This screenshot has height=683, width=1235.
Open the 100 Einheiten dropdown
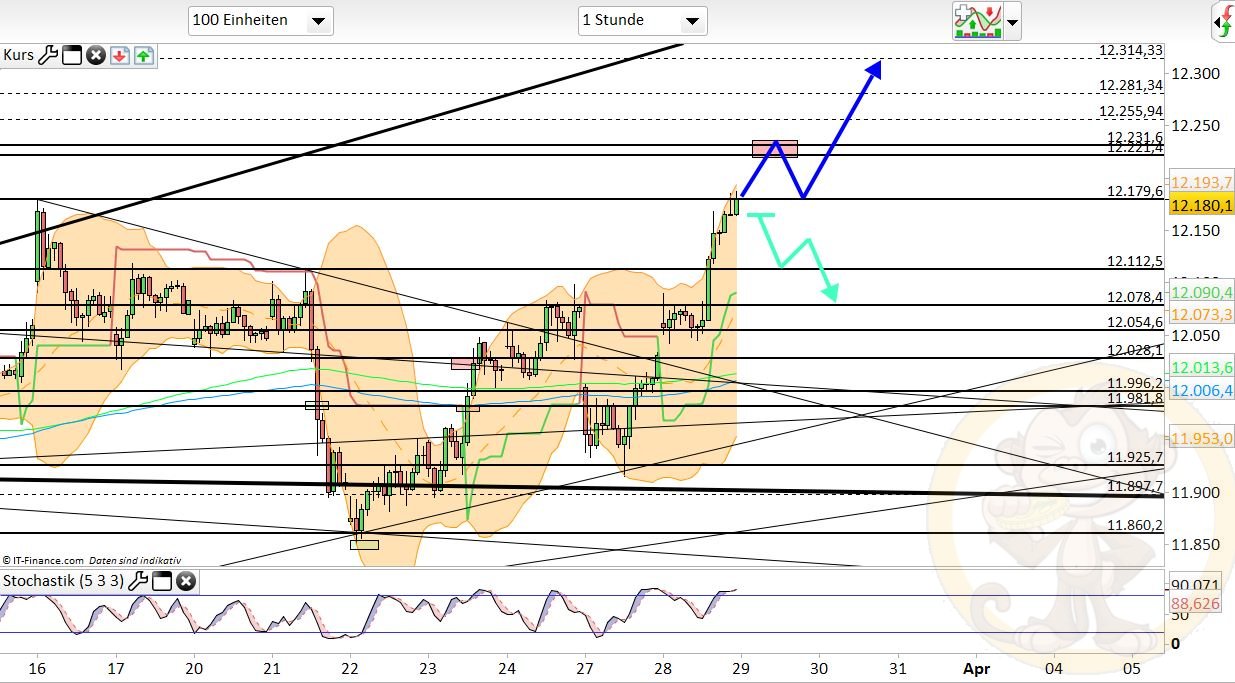260,20
